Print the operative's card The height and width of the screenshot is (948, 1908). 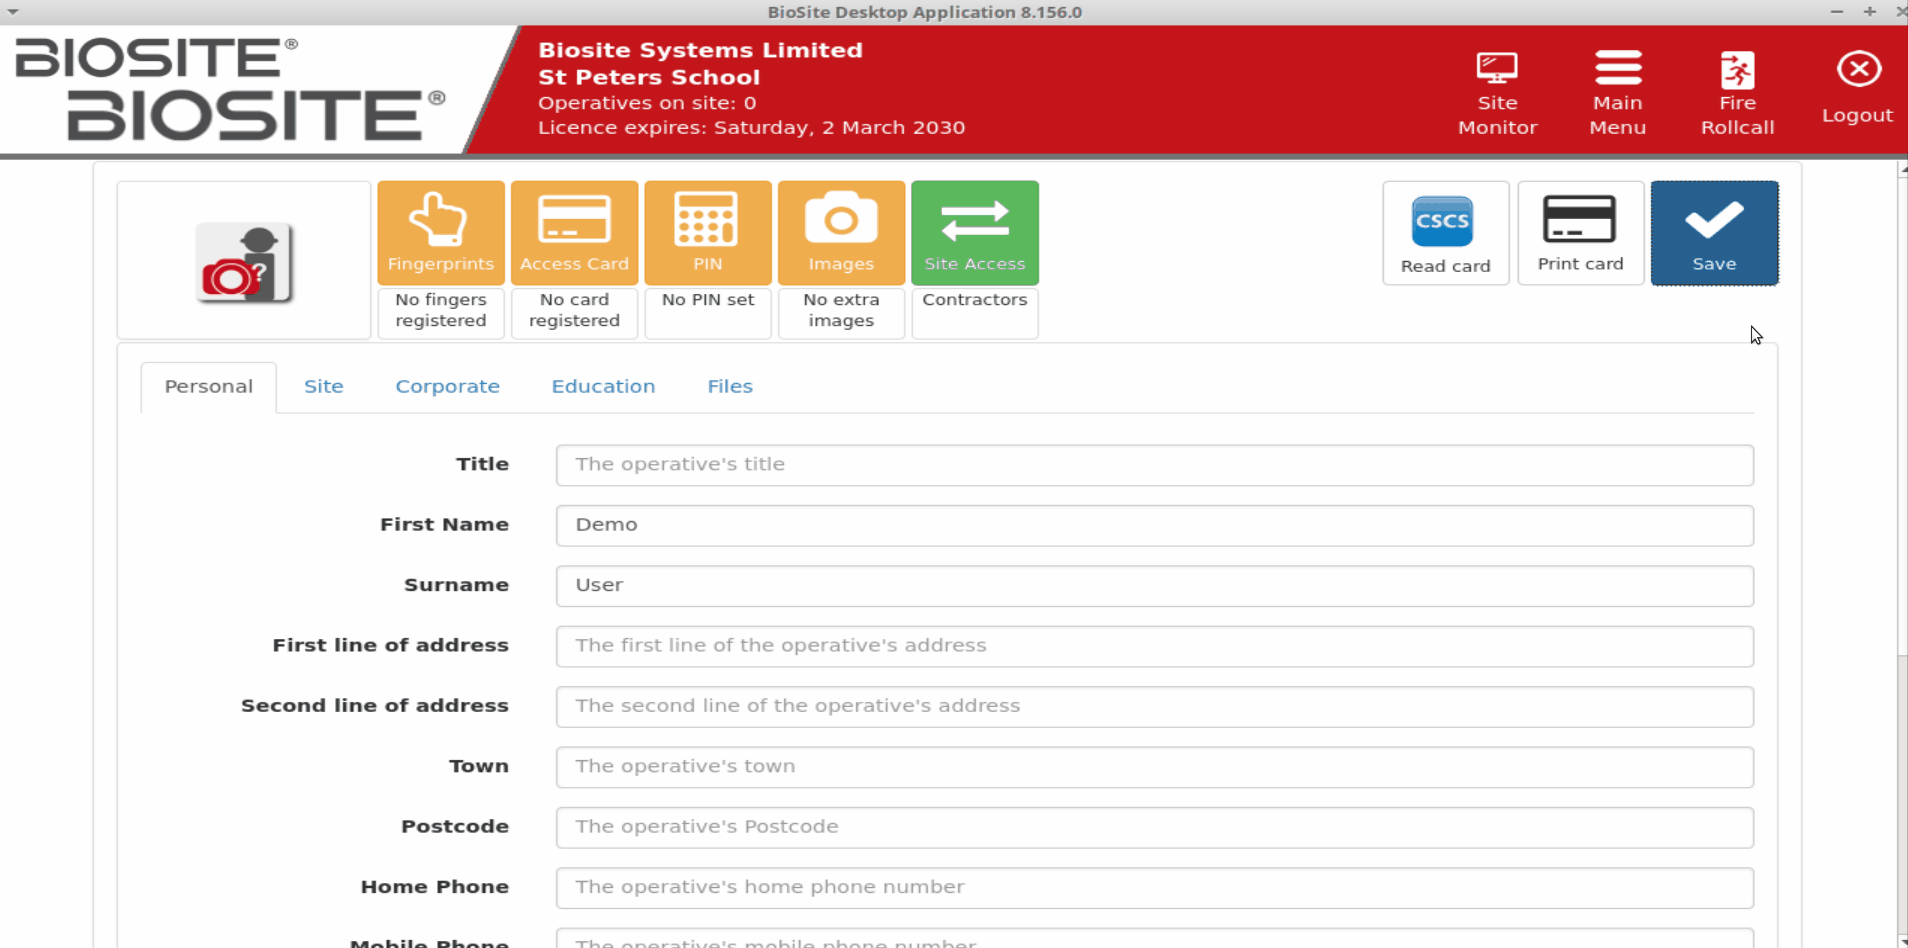[x=1580, y=233]
